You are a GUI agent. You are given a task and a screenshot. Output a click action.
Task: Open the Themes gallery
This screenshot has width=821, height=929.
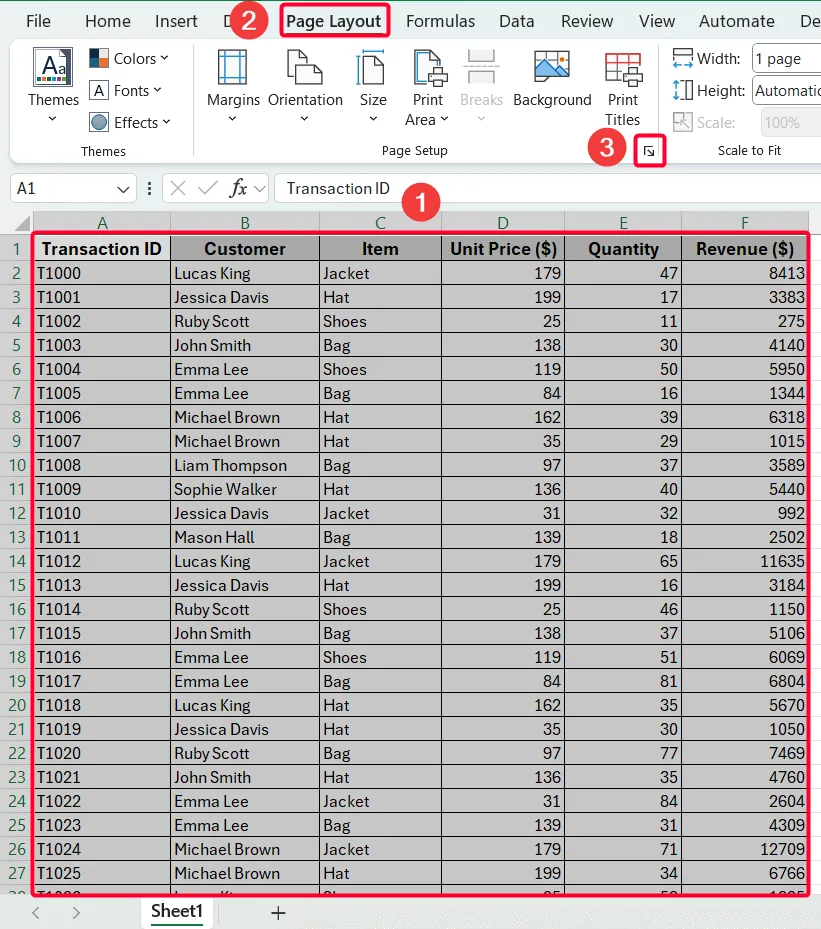point(53,86)
